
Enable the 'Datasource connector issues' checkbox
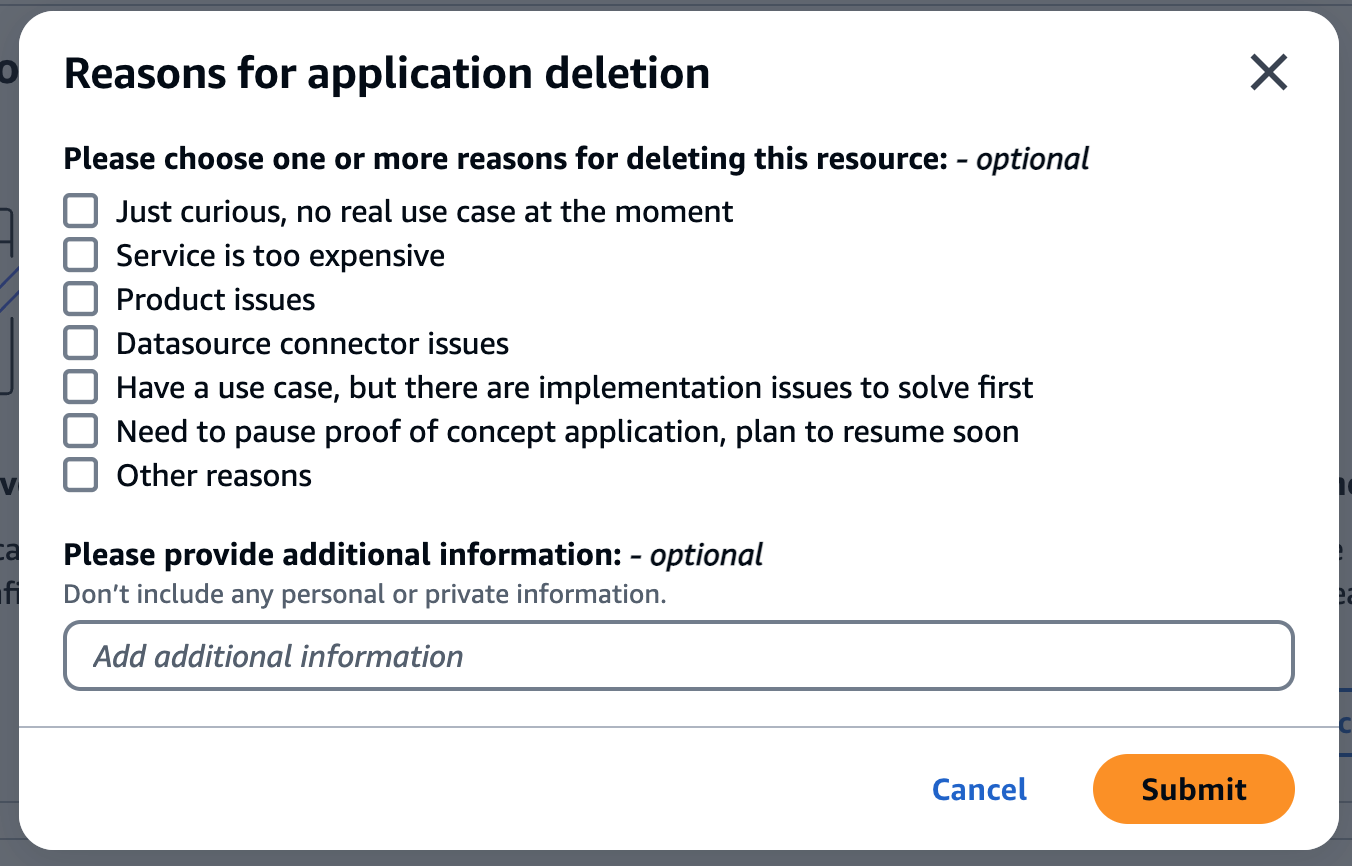(x=81, y=344)
